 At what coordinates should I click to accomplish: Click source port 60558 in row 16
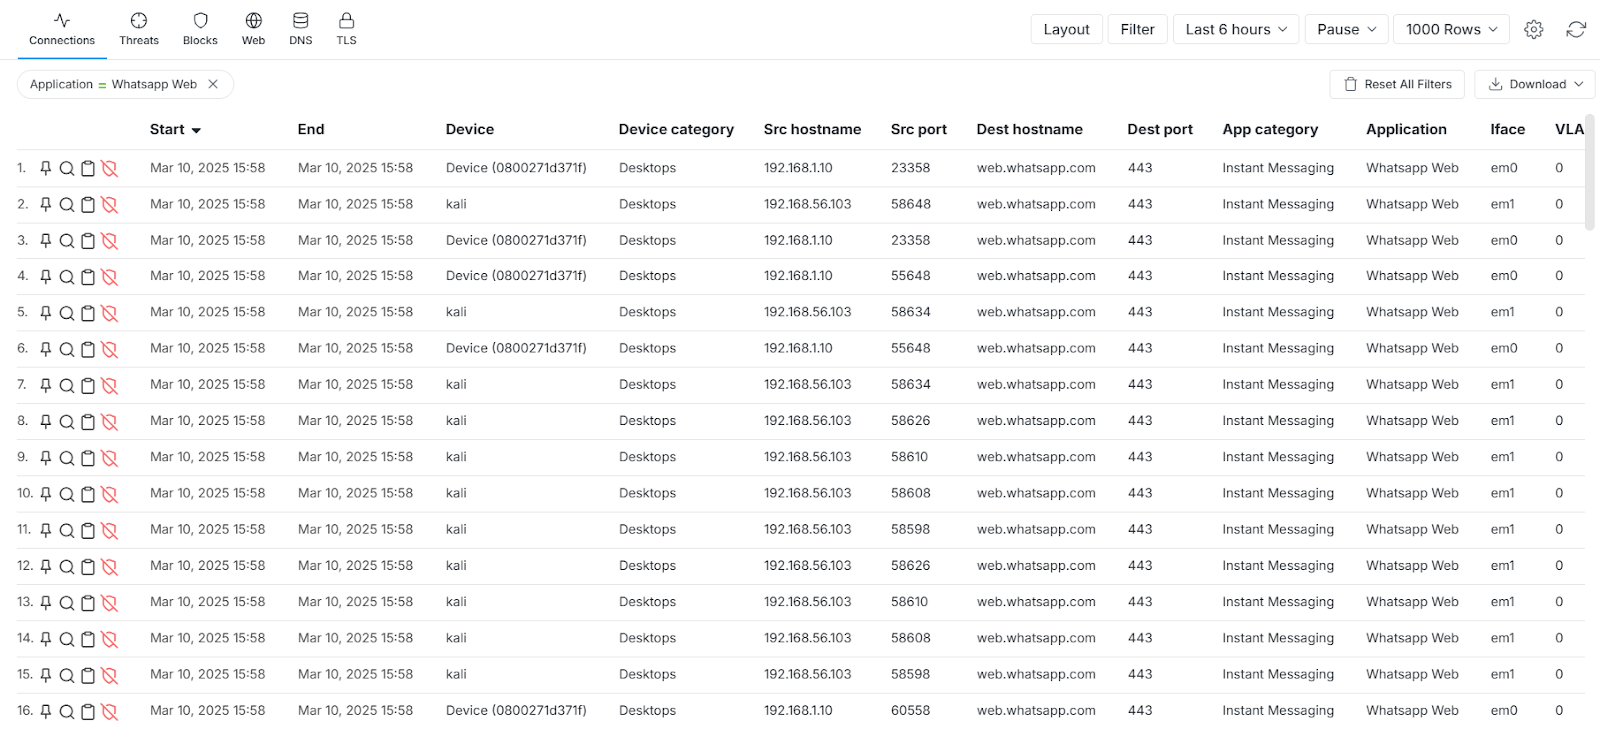point(911,710)
